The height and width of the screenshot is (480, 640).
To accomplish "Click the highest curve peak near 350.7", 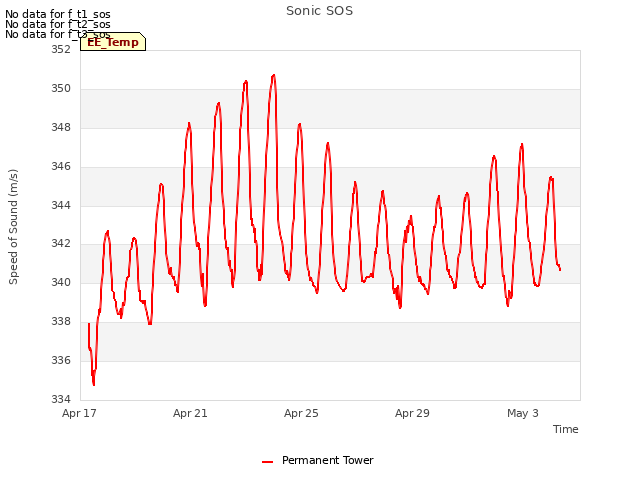I will (273, 75).
